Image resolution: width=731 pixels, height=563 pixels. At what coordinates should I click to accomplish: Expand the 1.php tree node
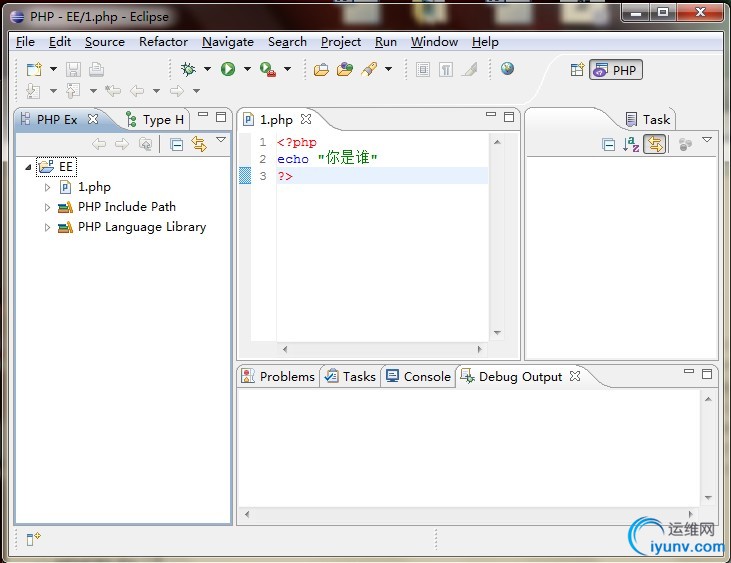(x=47, y=187)
